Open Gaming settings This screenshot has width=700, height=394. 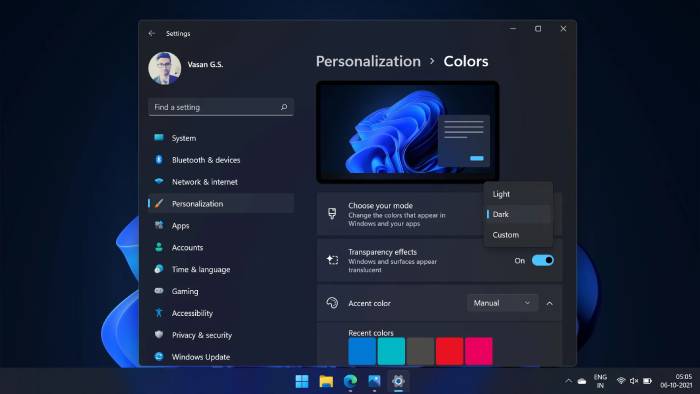[x=221, y=291]
